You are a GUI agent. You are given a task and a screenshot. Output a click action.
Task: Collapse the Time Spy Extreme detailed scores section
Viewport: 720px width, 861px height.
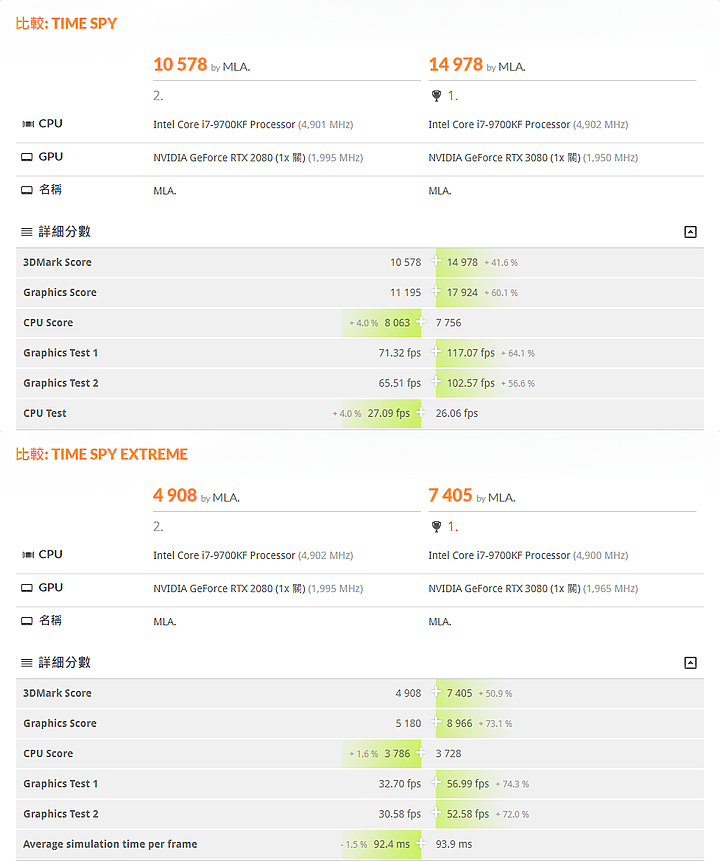690,663
